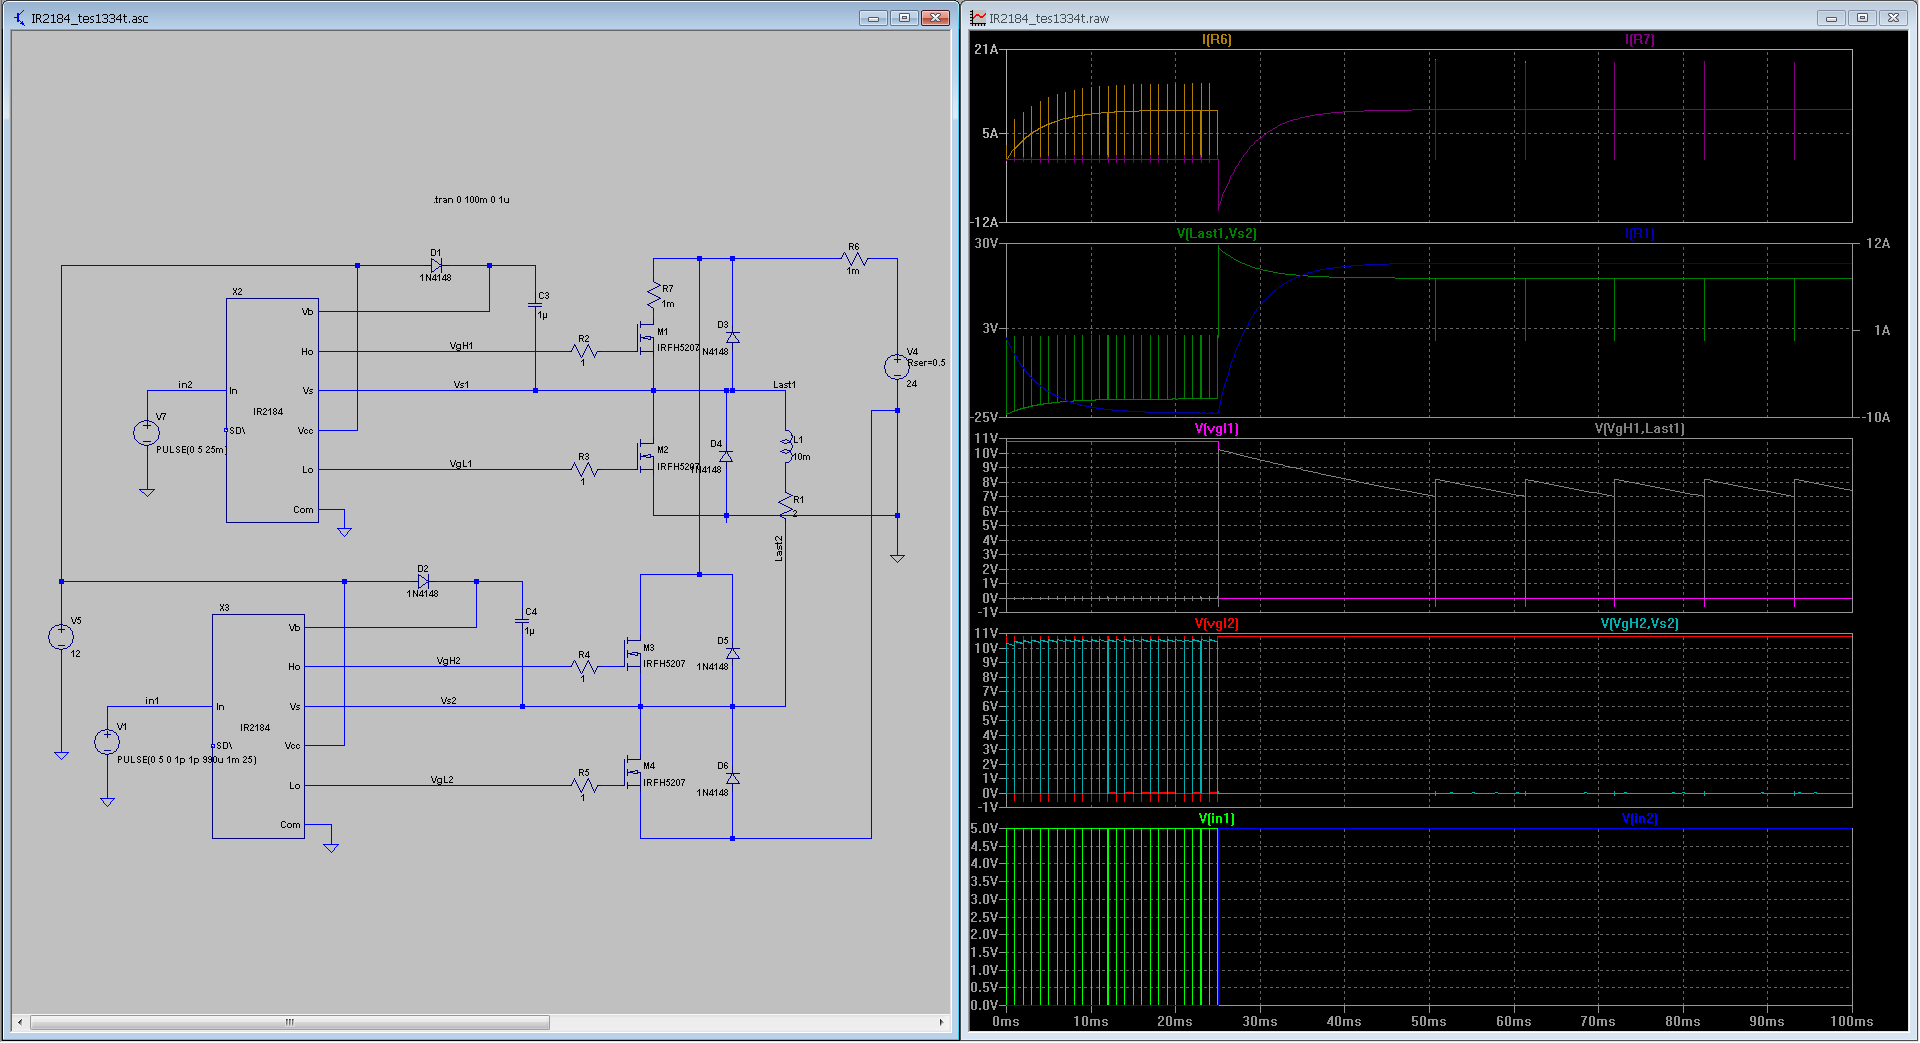Viewport: 1920px width, 1043px height.
Task: Click the D5 diode symbol
Action: point(732,654)
